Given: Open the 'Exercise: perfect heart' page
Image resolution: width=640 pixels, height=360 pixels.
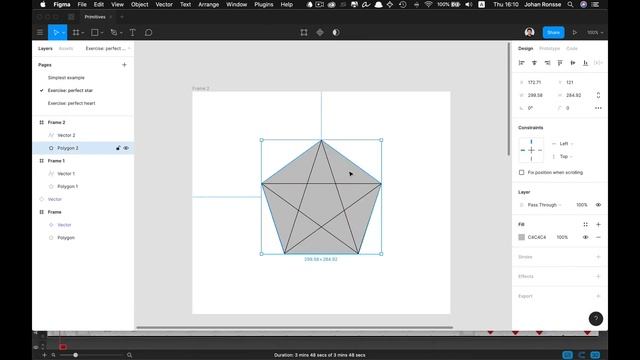Looking at the screenshot, I should pos(71,103).
